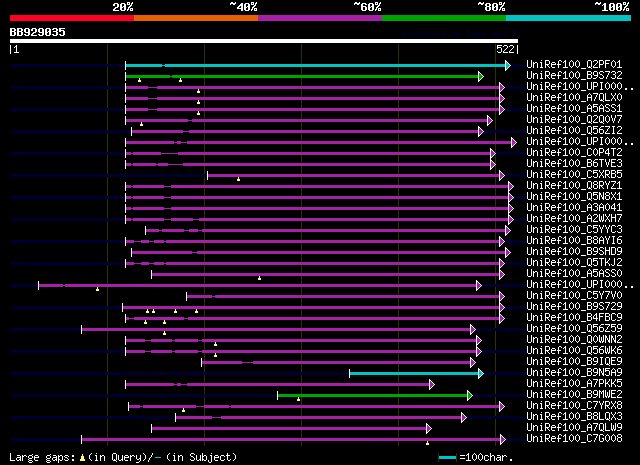Viewport: 640px width, 465px height.
Task: Click the yellow gap marker under the Q2Q0V7 bar
Action: pyautogui.click(x=141, y=124)
